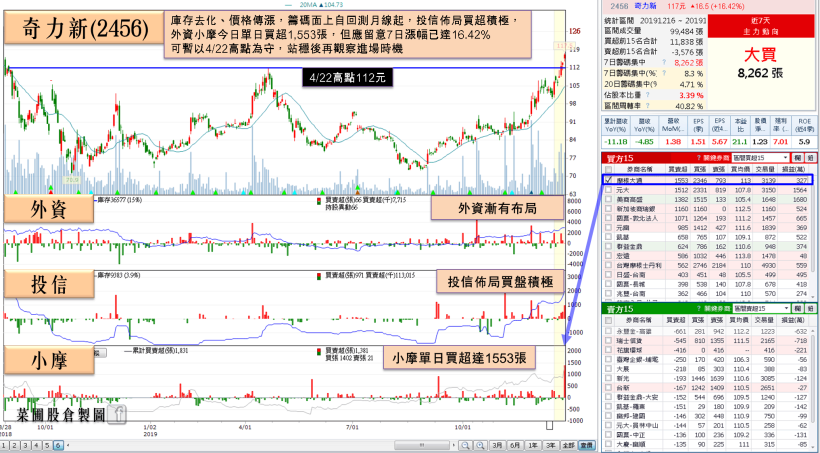The height and width of the screenshot is (453, 820).
Task: Sort the buyers list by the 買均價 column
Action: point(738,169)
